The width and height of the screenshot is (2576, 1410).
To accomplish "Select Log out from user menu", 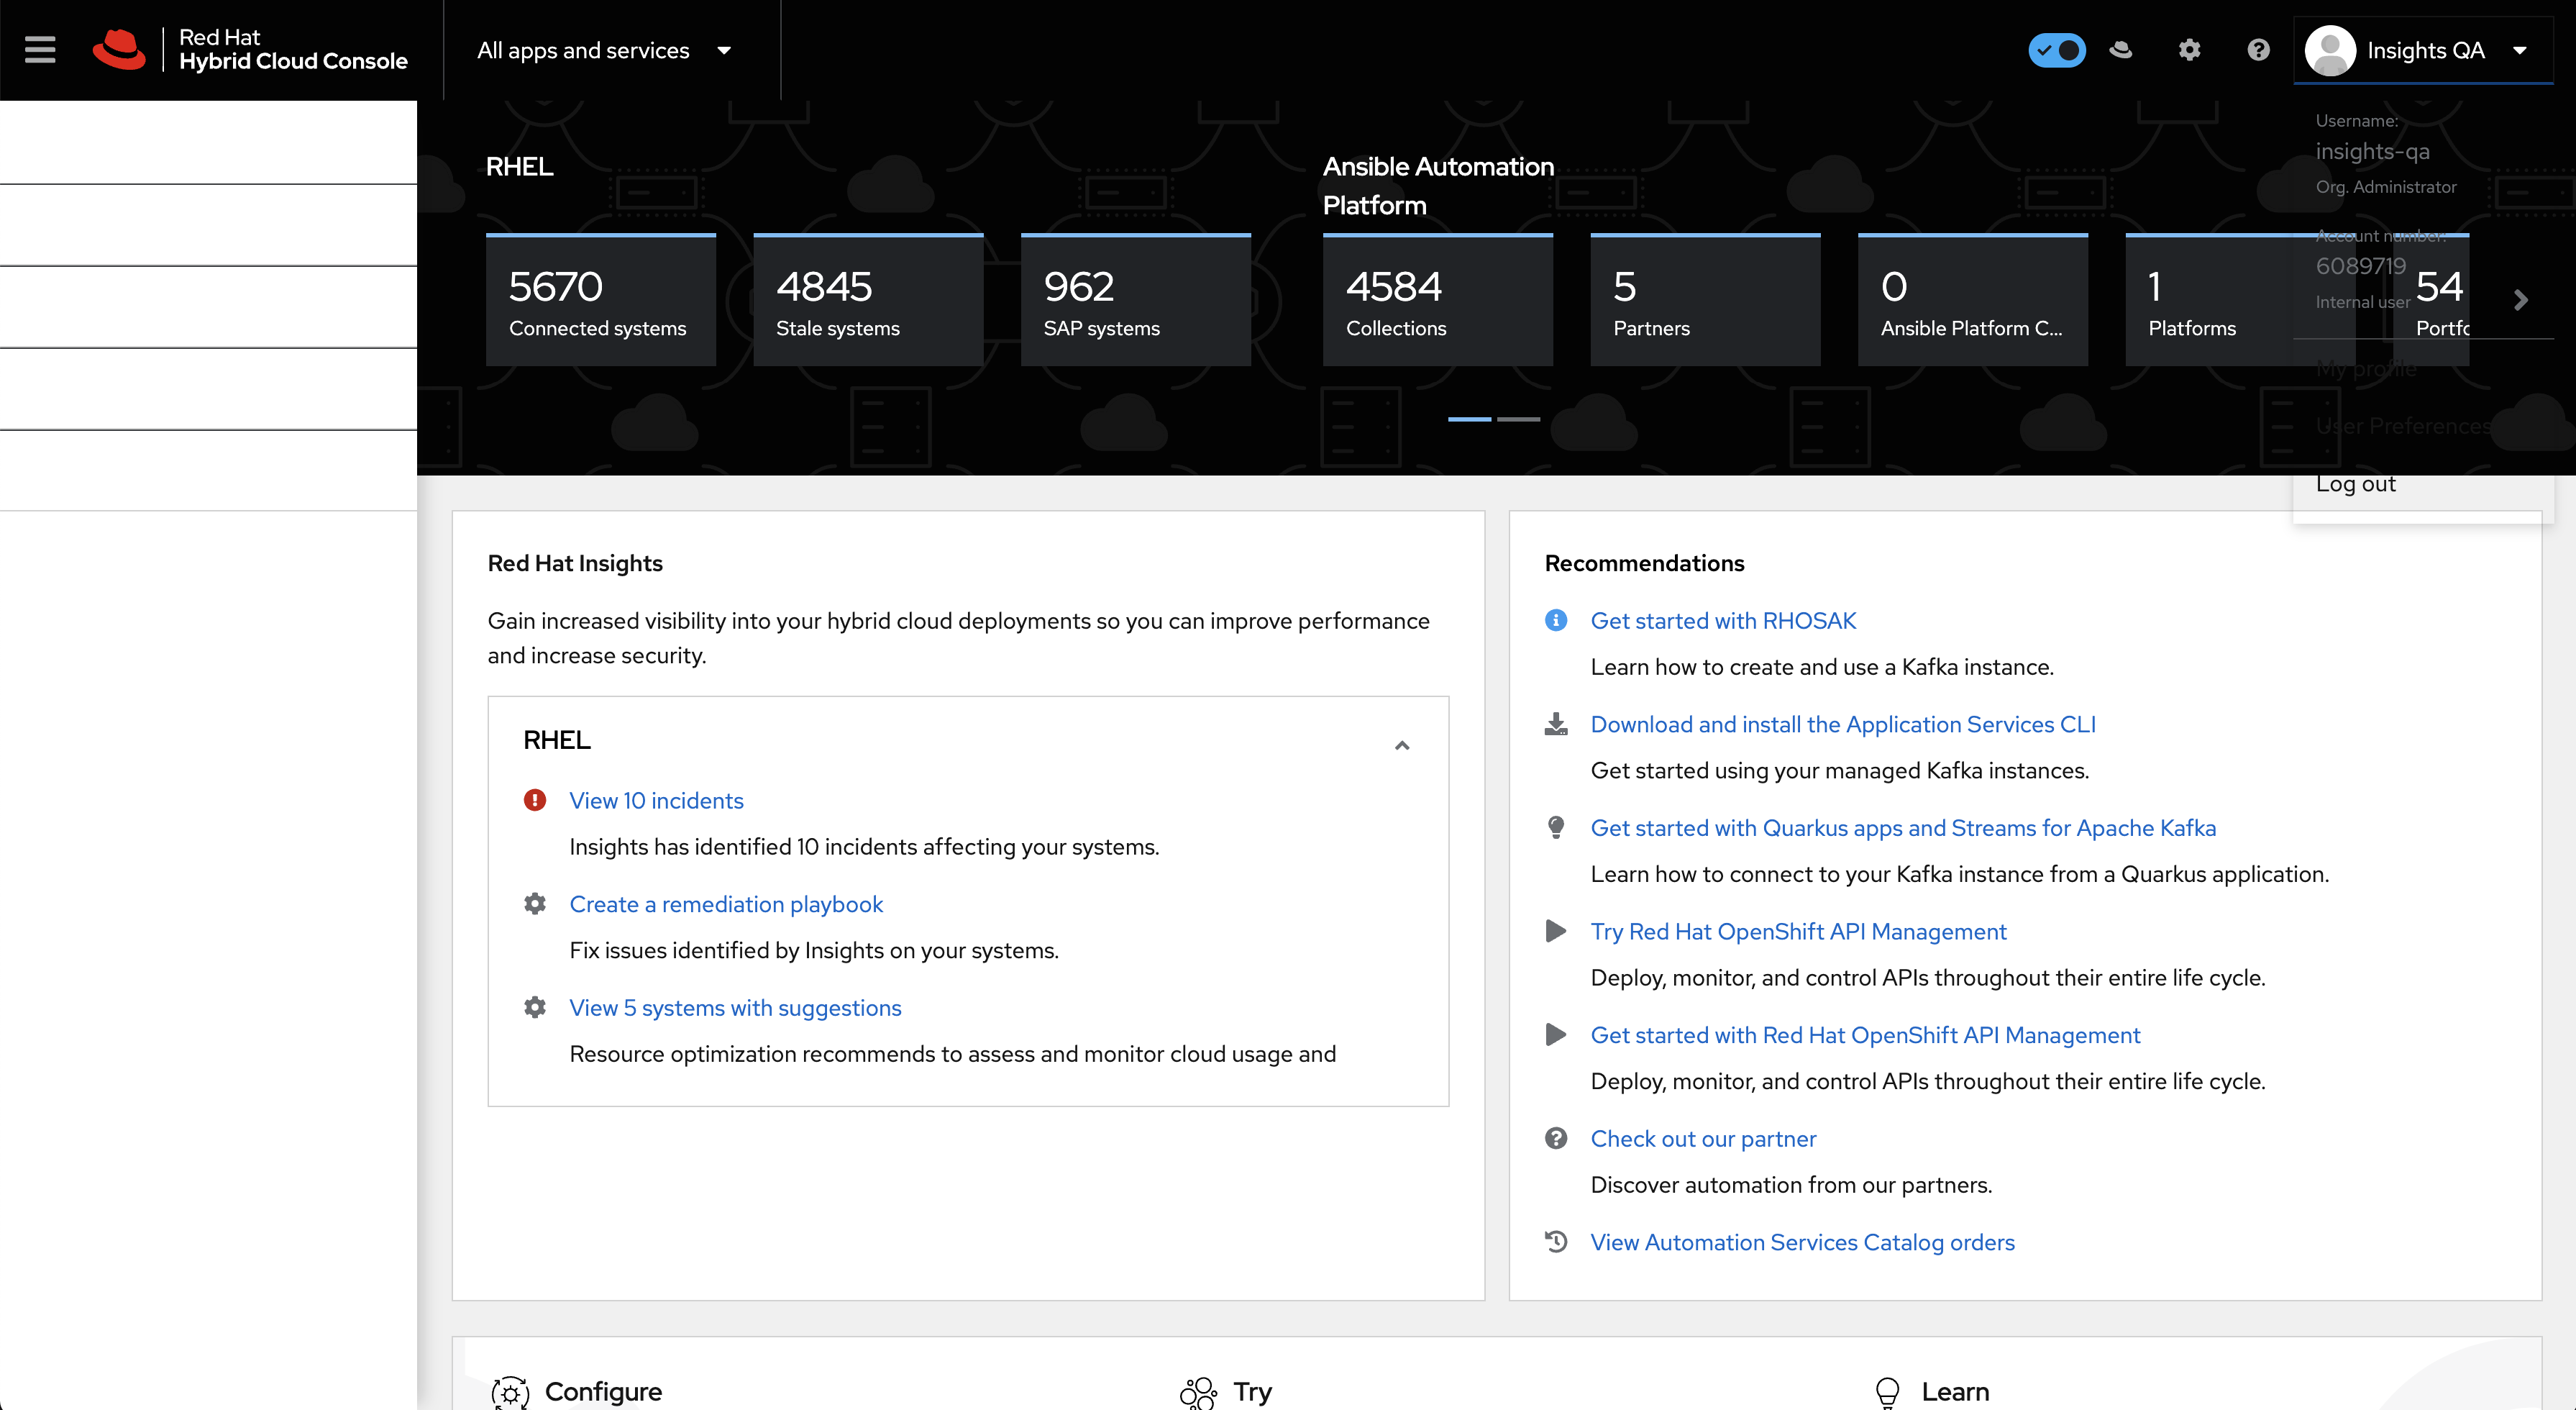I will [2356, 484].
